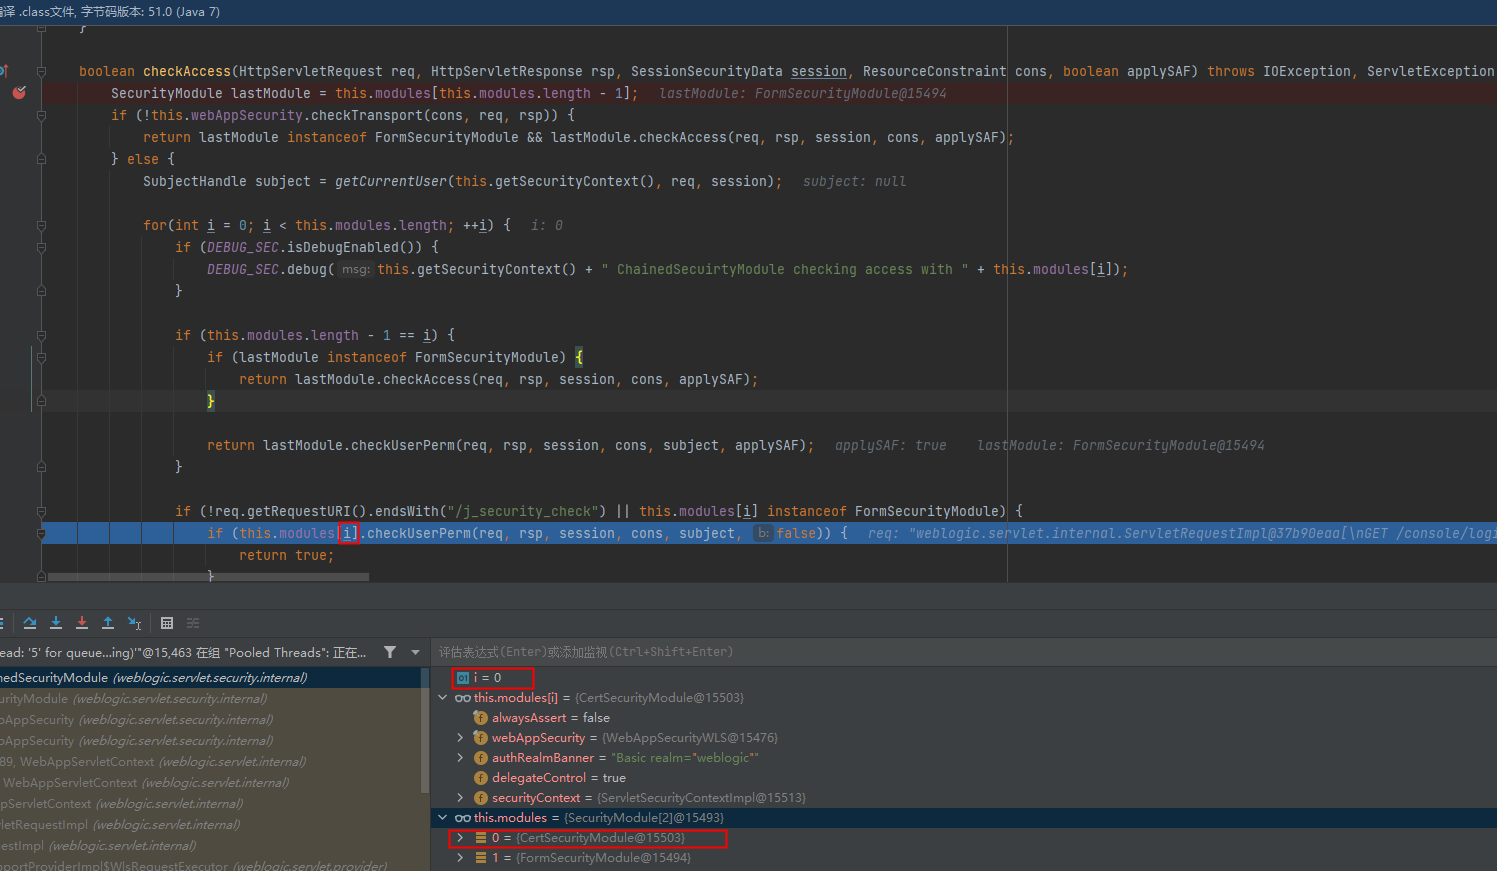Click the ServletException text in method signature

point(1430,71)
